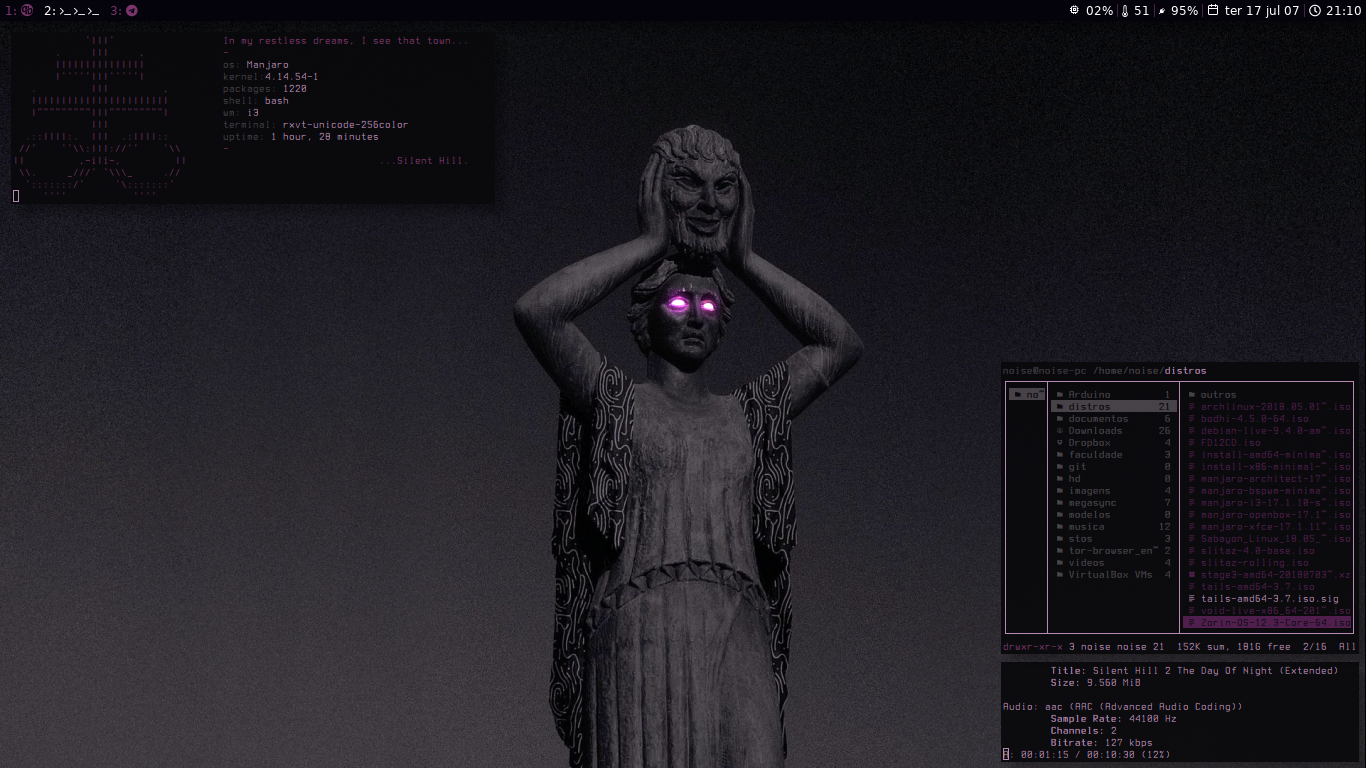
Task: Click the CPU usage icon beside 02%
Action: [1075, 10]
